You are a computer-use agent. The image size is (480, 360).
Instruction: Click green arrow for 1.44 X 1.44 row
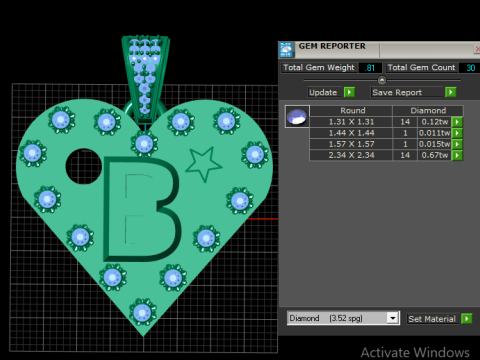pyautogui.click(x=457, y=133)
